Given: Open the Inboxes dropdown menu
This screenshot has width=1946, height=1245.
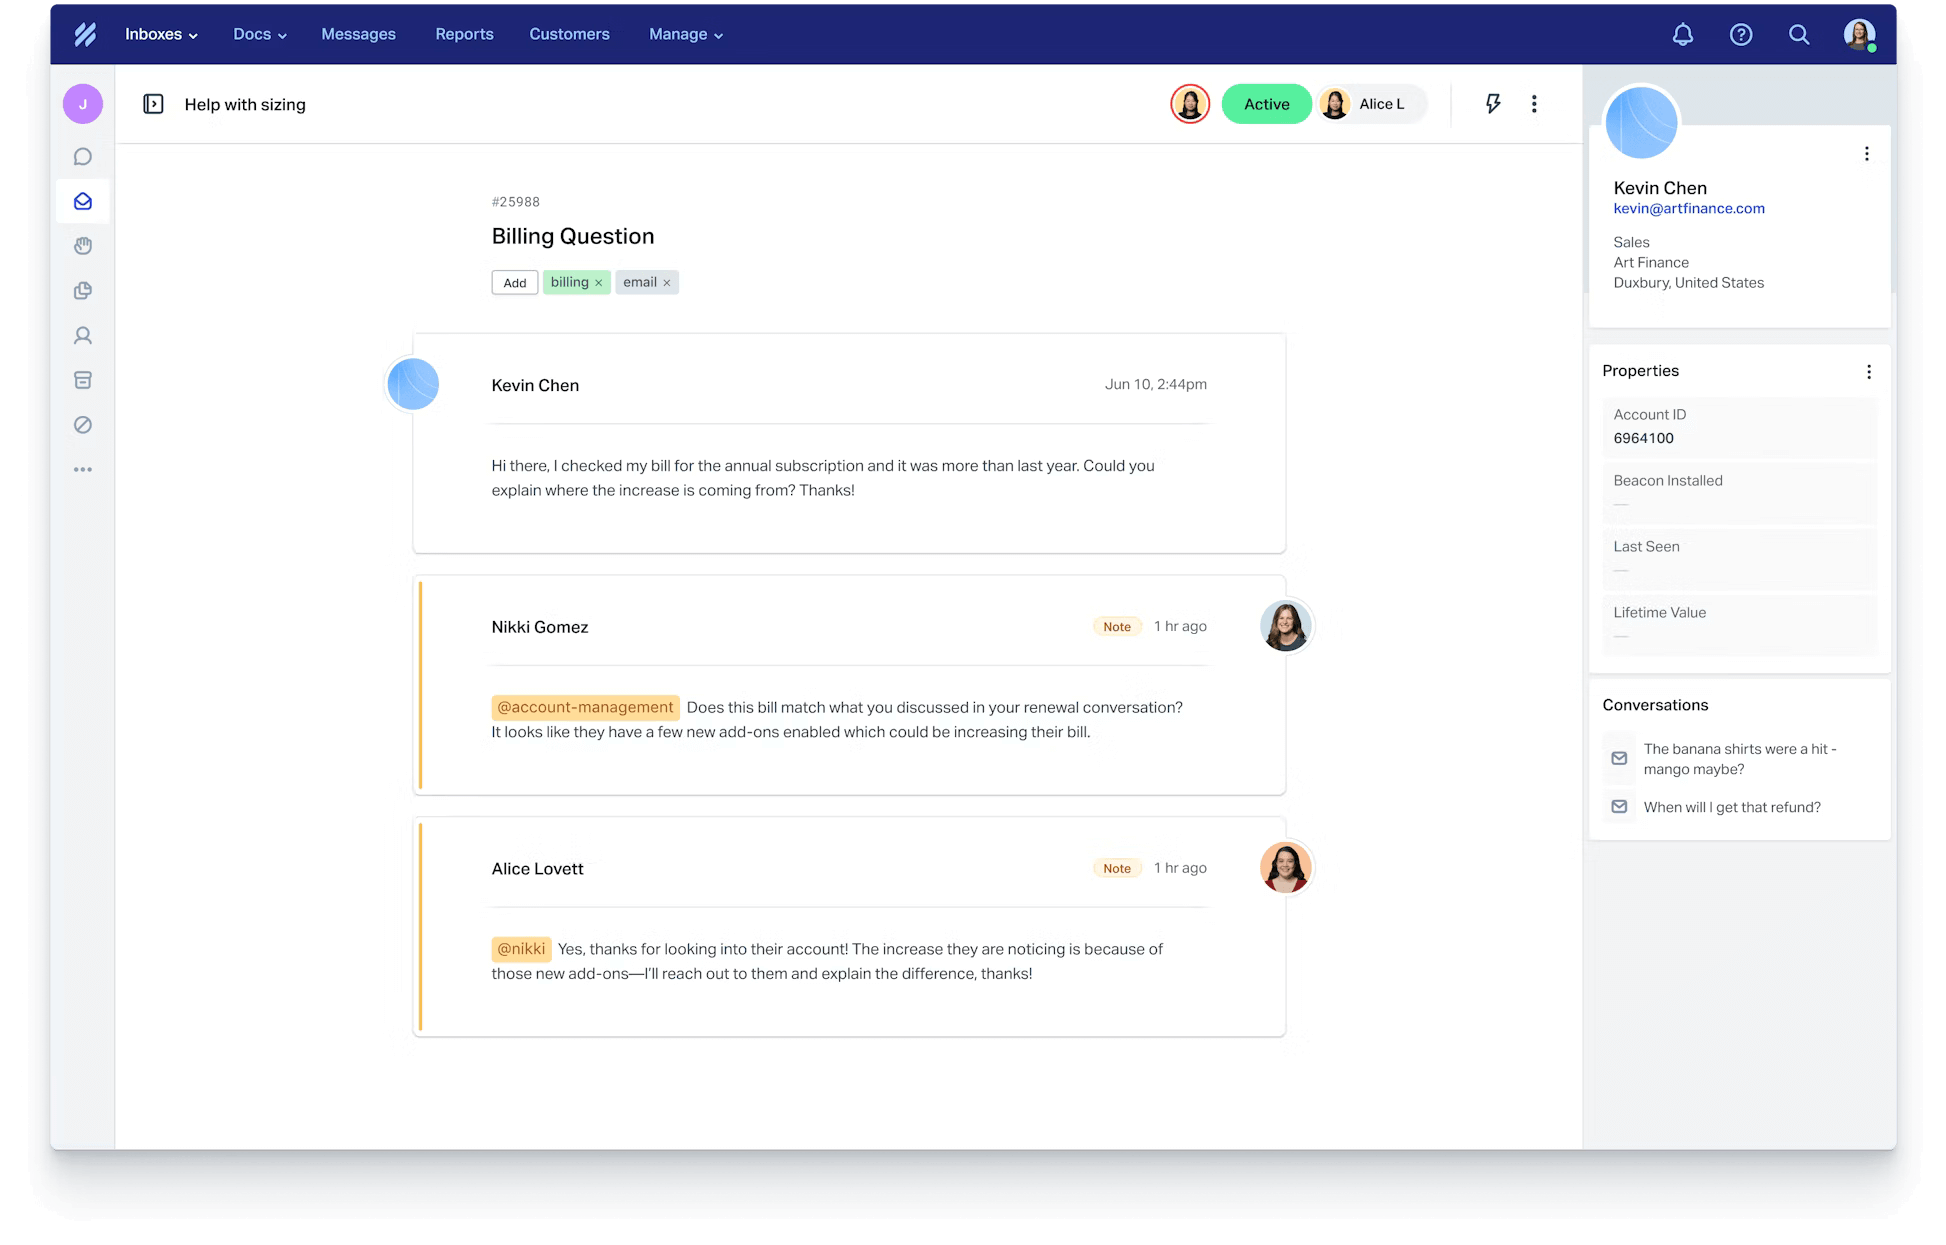Looking at the screenshot, I should (x=161, y=35).
